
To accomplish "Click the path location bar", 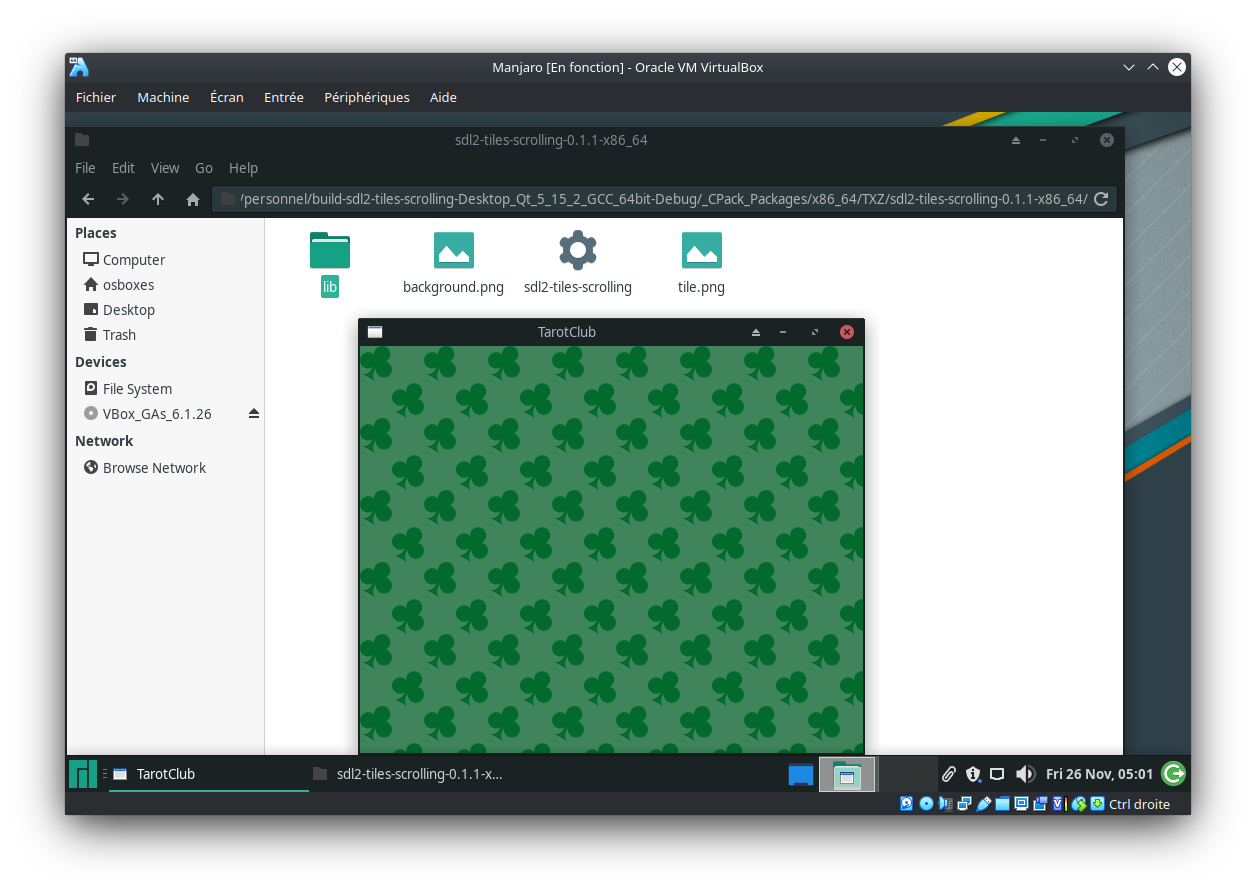I will click(660, 199).
